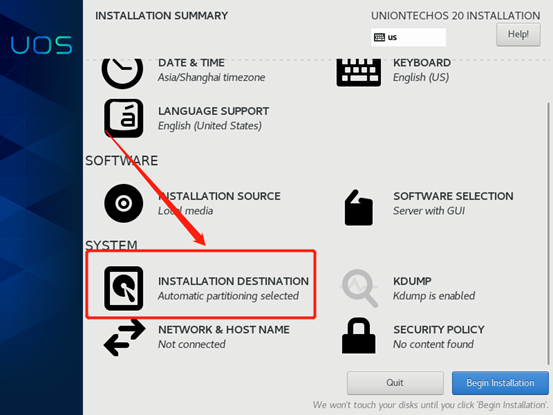Click the UNIONTECHOS 20 INSTALLATION title
Screen dimensions: 553x415
point(455,16)
